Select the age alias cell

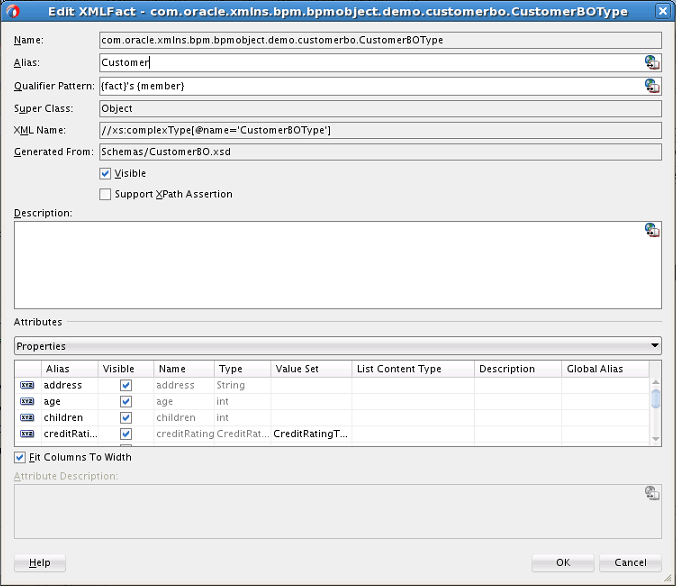pyautogui.click(x=69, y=401)
